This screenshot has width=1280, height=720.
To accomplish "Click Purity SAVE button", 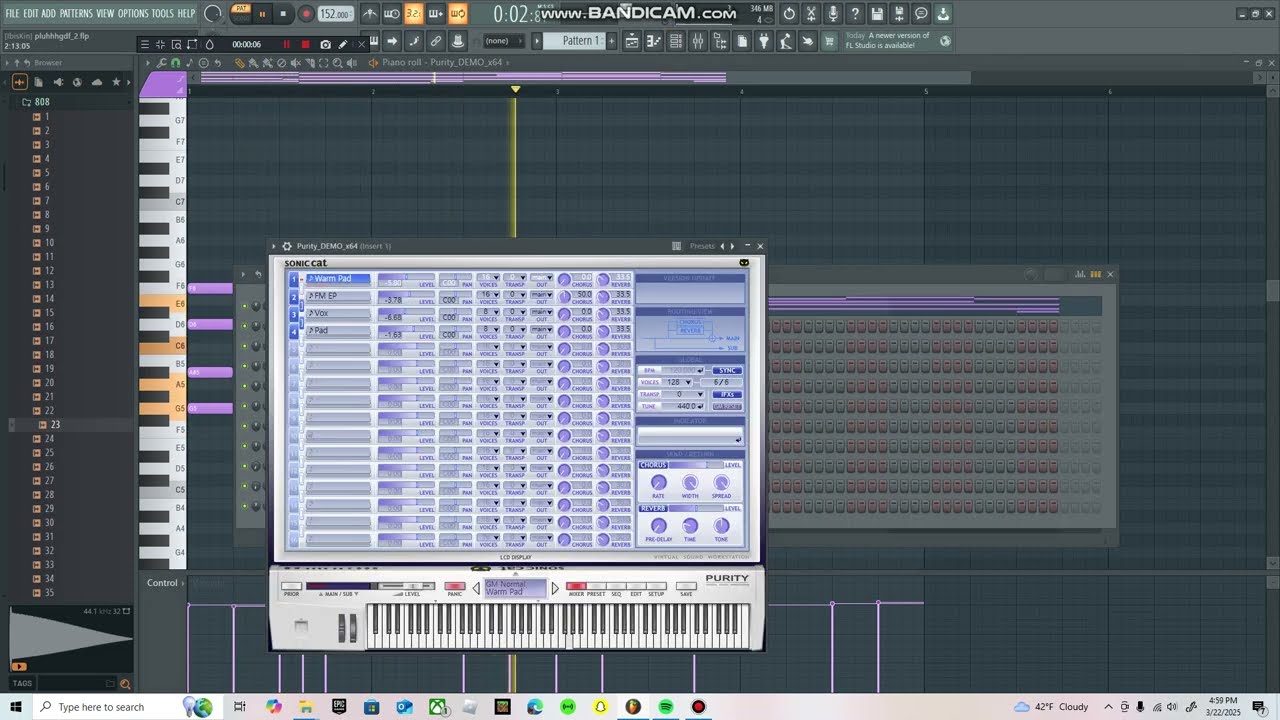I will [686, 586].
